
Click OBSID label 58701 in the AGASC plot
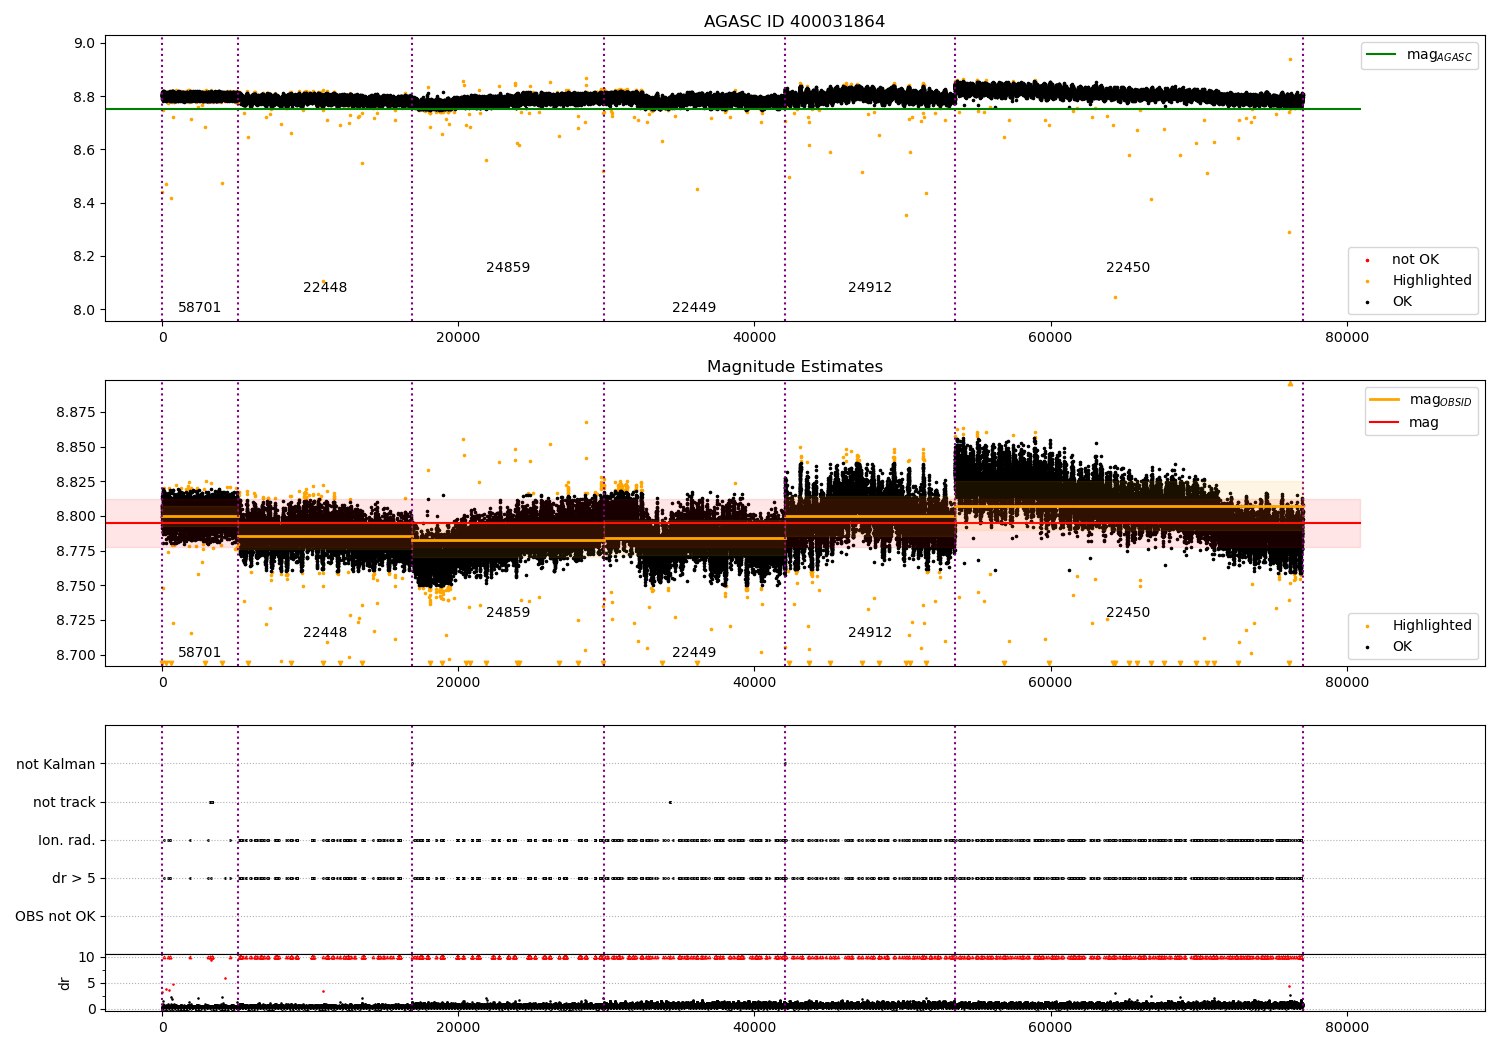pos(199,307)
